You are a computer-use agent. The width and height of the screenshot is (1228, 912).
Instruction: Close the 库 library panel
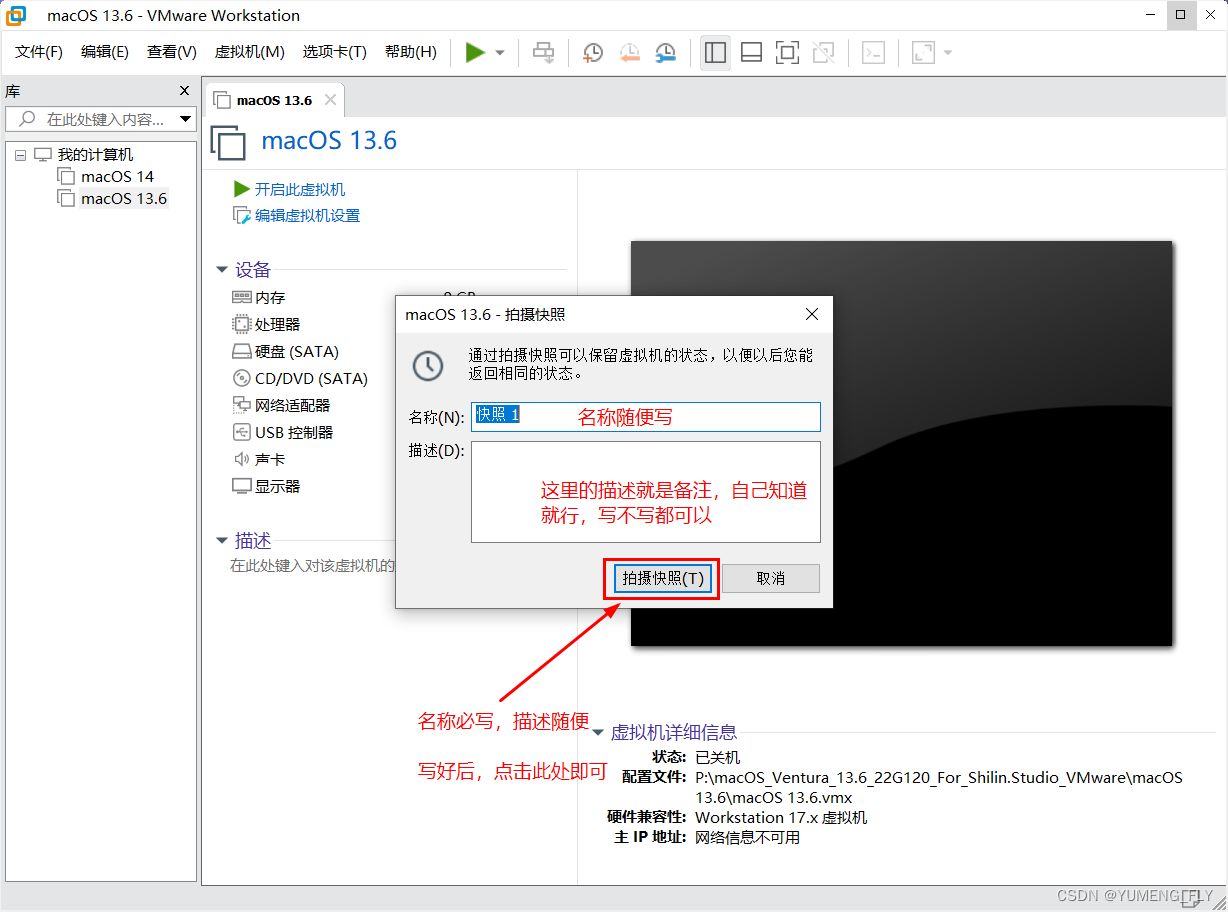(x=184, y=91)
